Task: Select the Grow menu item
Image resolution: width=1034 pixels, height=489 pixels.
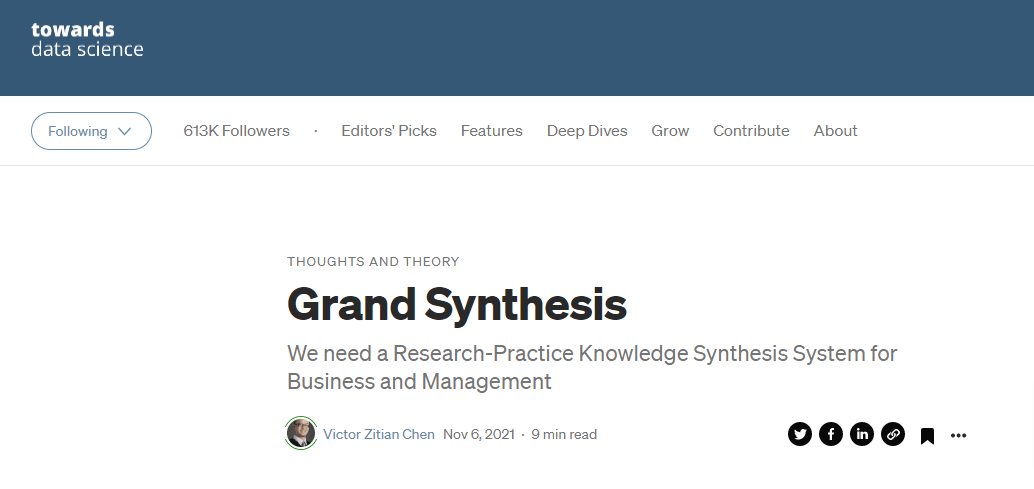Action: [x=670, y=131]
